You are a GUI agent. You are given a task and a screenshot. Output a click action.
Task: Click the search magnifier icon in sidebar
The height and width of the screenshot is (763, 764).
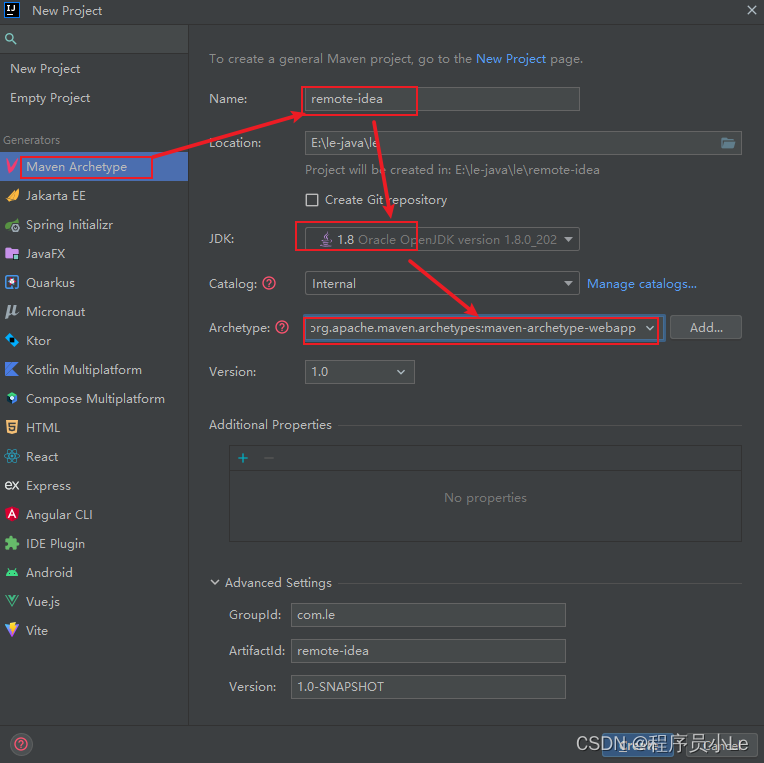pos(11,39)
